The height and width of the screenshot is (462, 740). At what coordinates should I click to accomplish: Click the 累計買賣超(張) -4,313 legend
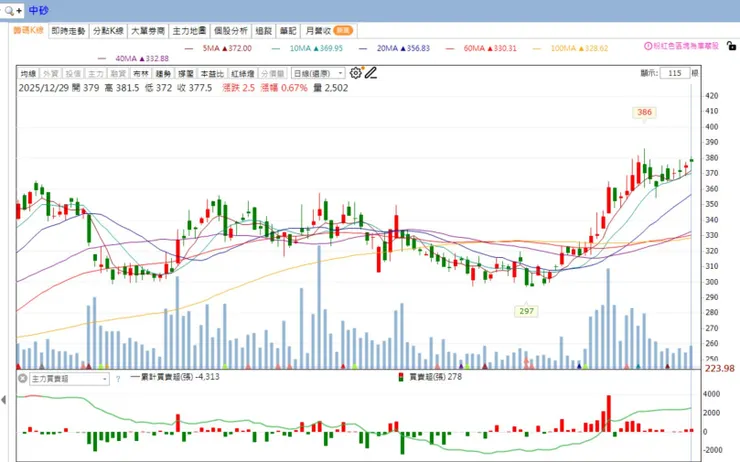[175, 377]
